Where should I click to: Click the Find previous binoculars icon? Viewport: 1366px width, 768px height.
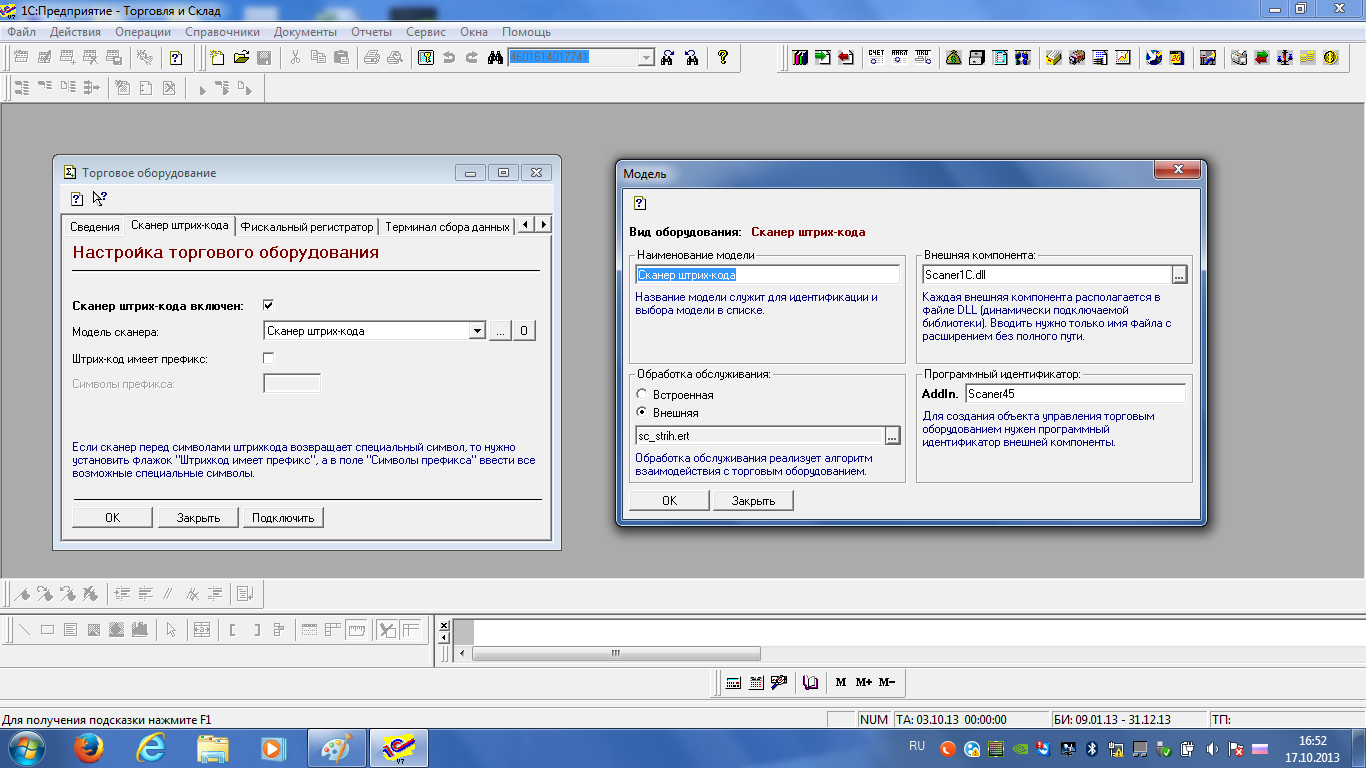tap(691, 58)
